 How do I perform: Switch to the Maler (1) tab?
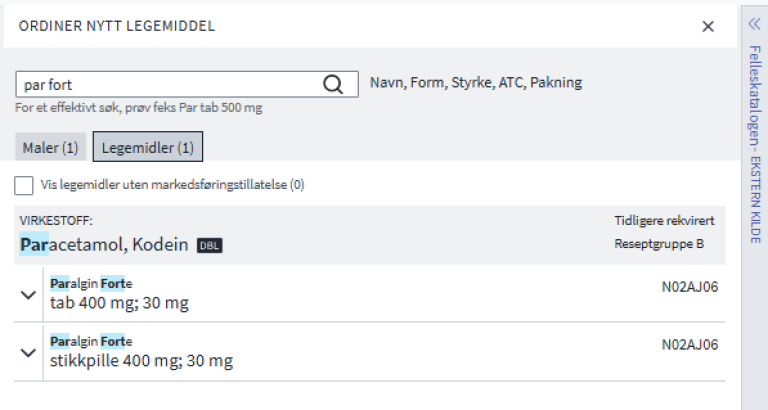click(x=50, y=148)
